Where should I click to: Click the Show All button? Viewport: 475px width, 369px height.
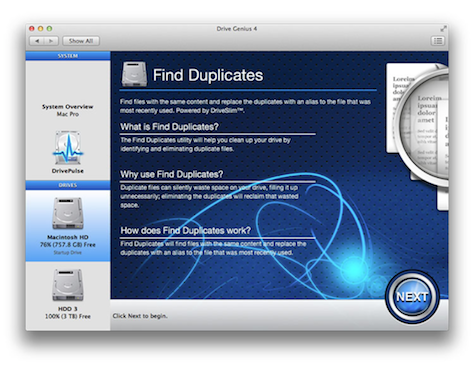click(x=81, y=41)
